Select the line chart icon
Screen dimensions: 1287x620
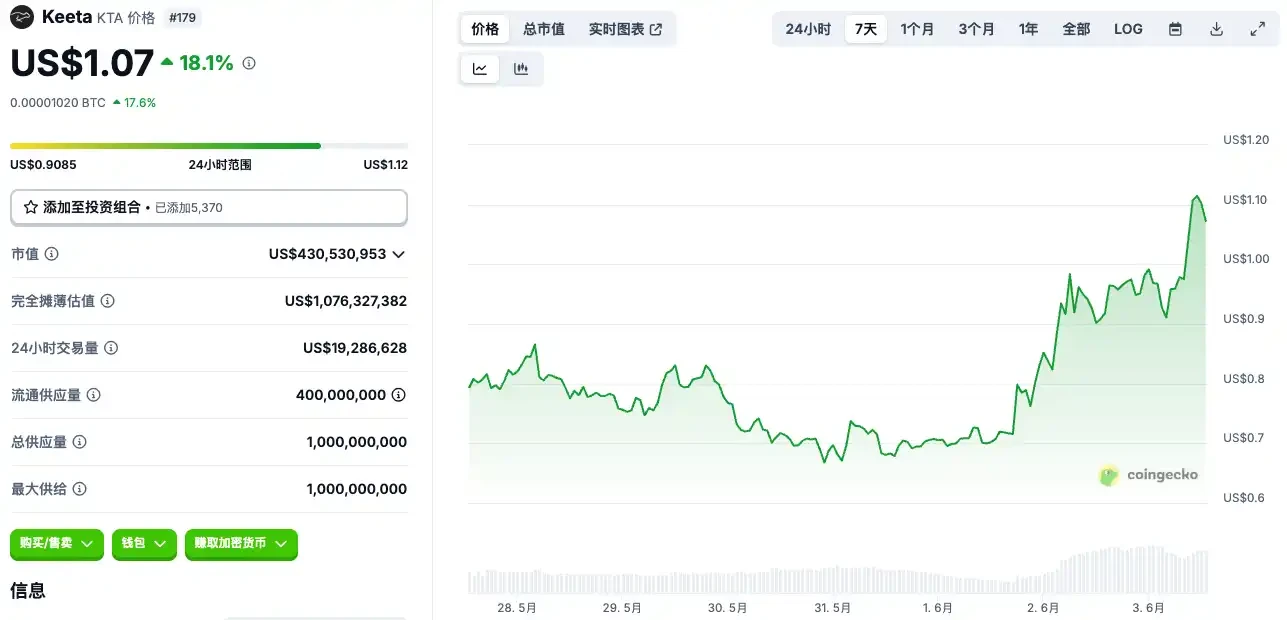coord(479,68)
